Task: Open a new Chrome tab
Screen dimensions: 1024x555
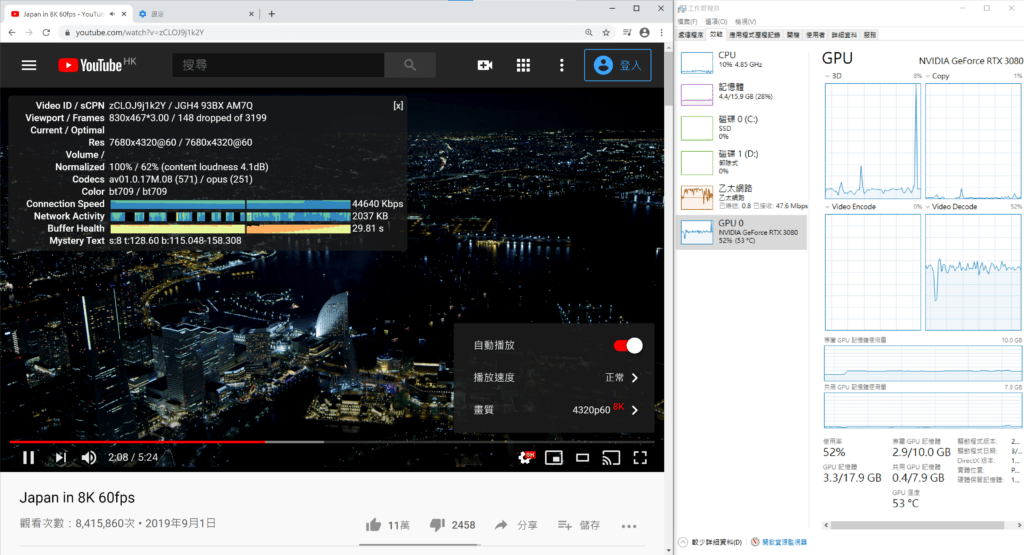Action: 272,14
